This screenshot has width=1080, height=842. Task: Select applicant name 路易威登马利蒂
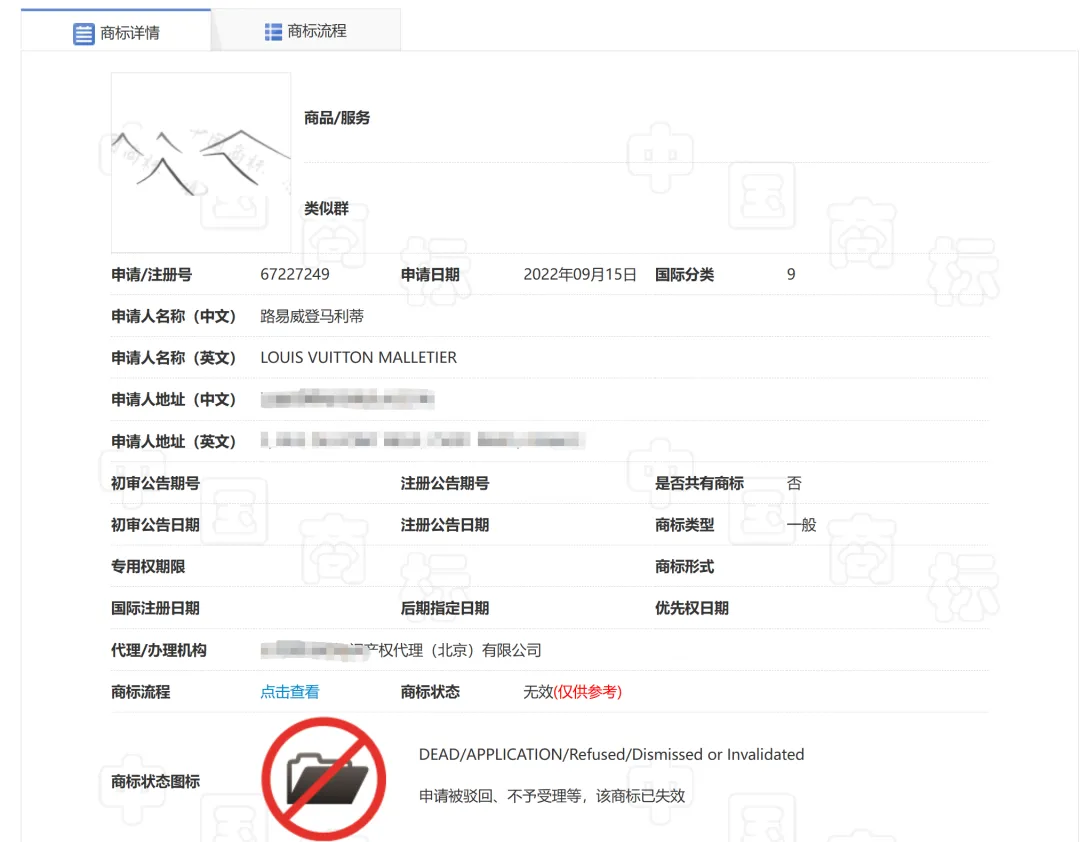[x=312, y=316]
